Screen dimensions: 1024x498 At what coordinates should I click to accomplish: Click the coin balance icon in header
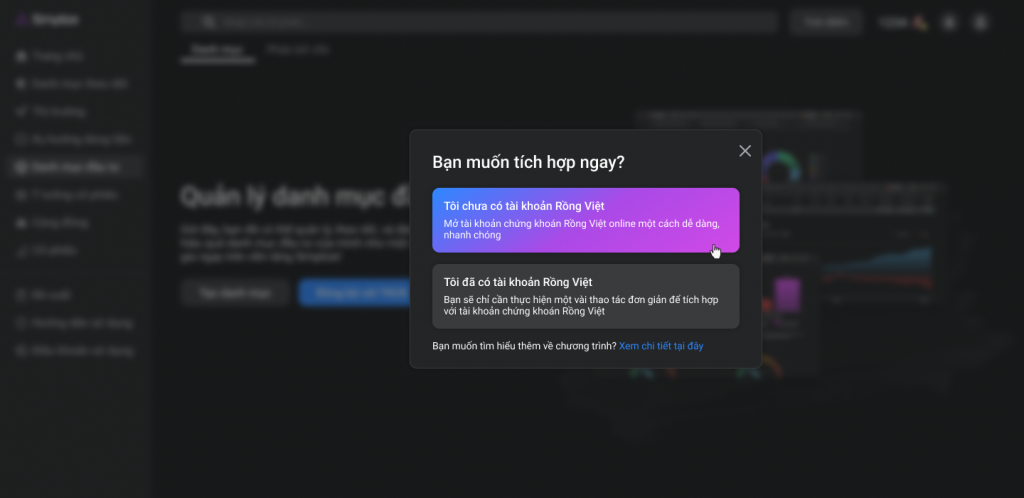point(921,21)
